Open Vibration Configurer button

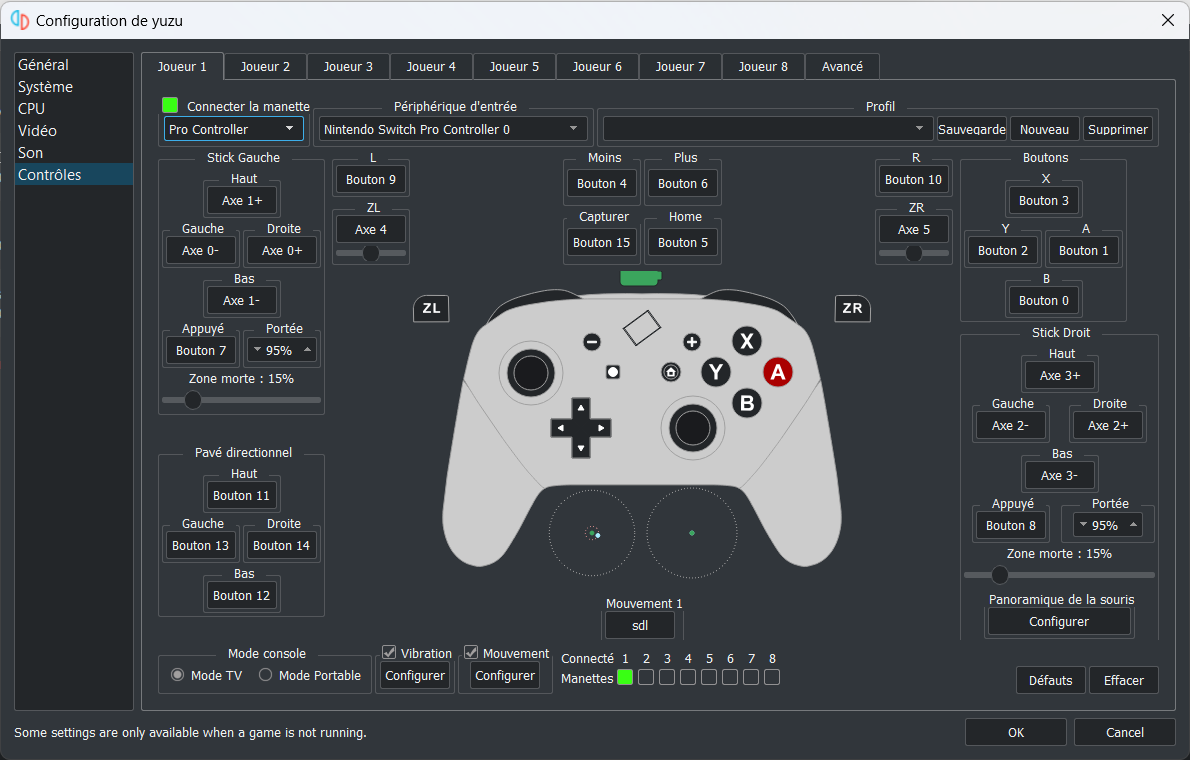pyautogui.click(x=414, y=676)
